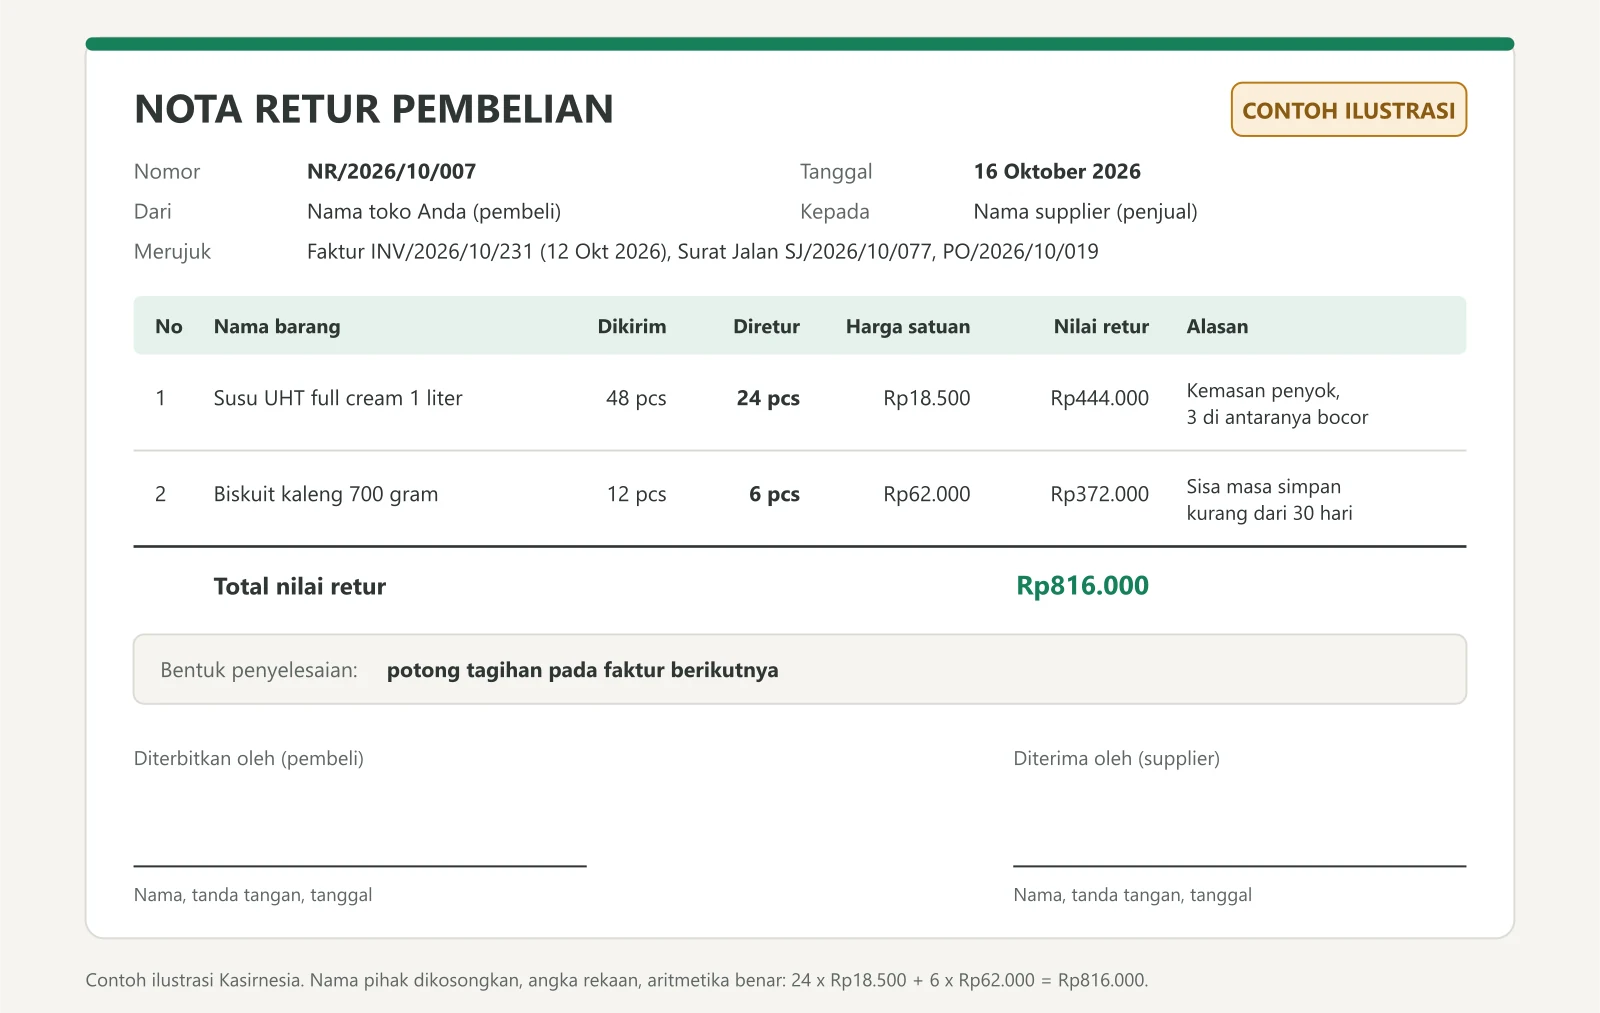Click 'Nama supplier (penjual)' value
Image resolution: width=1600 pixels, height=1013 pixels.
(1085, 212)
